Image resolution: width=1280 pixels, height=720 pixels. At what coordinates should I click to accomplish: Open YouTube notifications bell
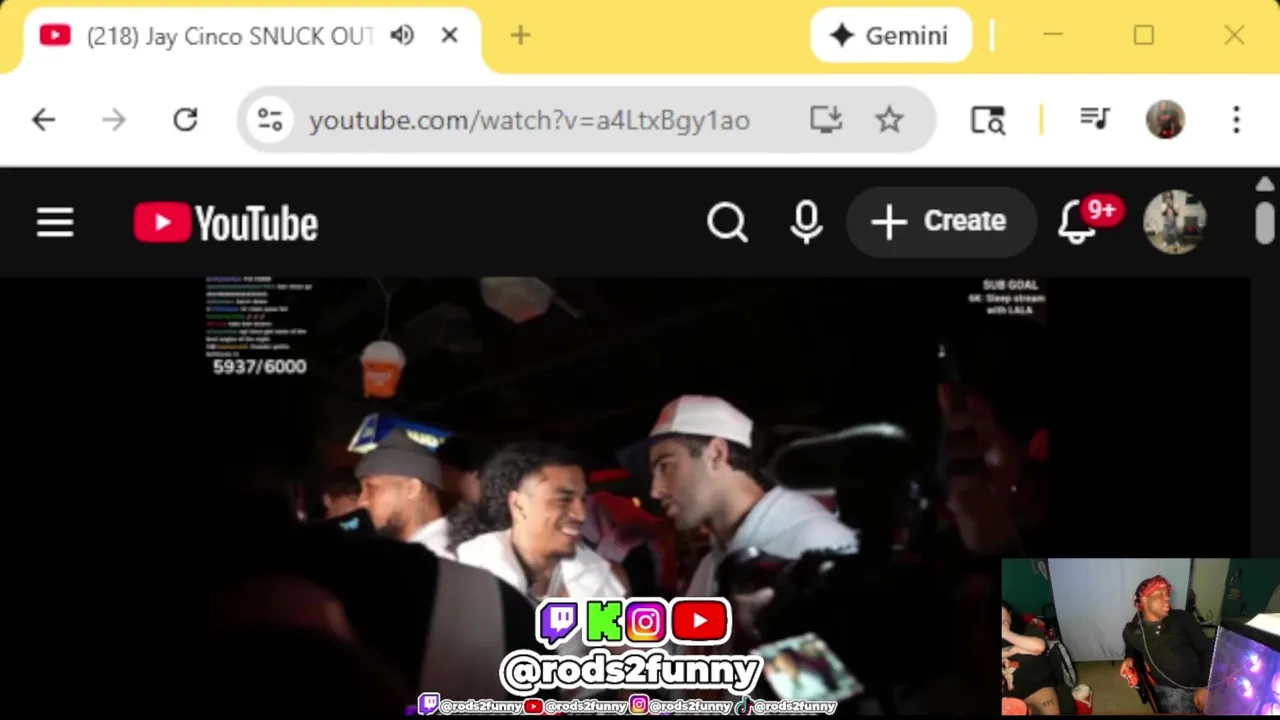point(1078,222)
